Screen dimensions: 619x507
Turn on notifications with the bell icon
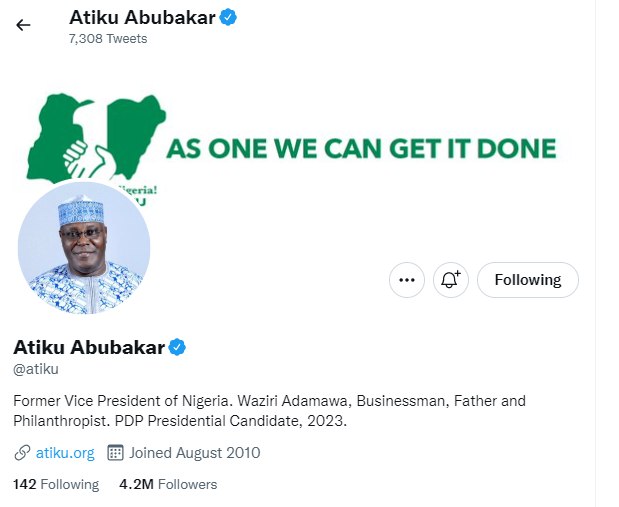coord(450,280)
